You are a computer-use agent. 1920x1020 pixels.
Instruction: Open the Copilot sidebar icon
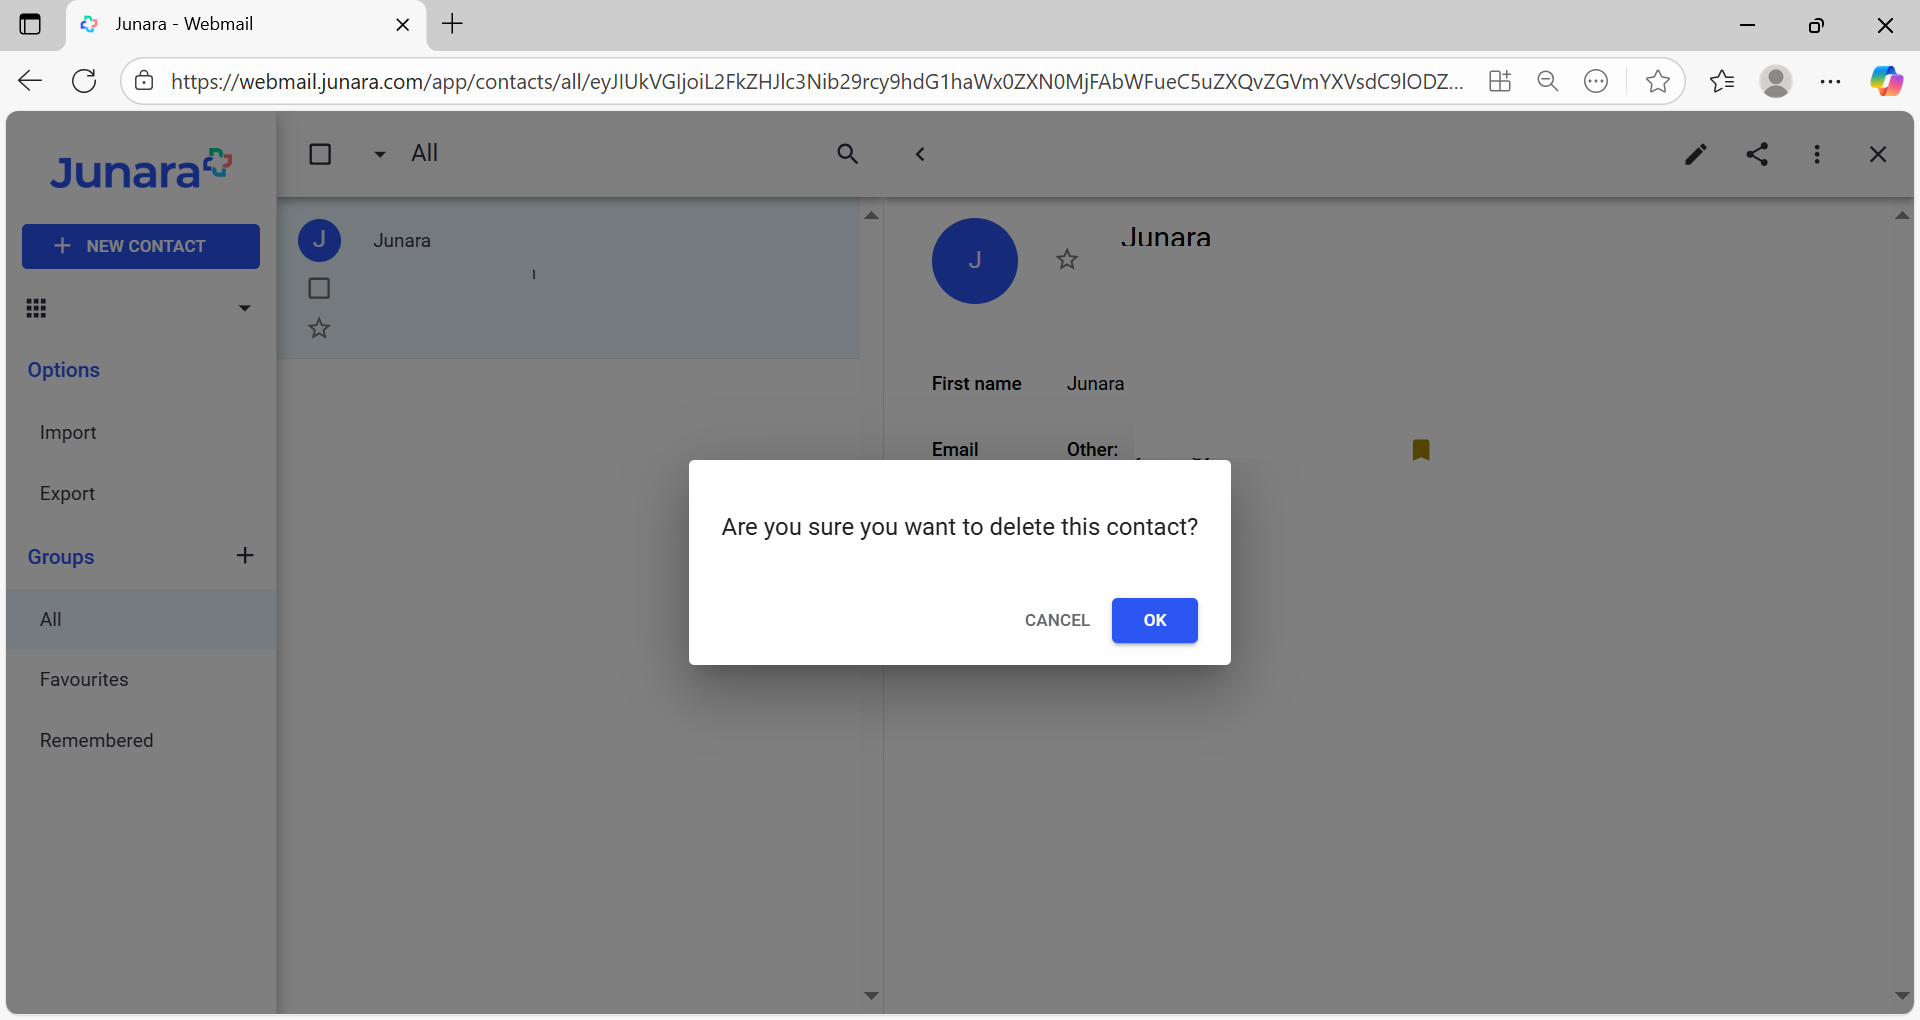point(1886,81)
